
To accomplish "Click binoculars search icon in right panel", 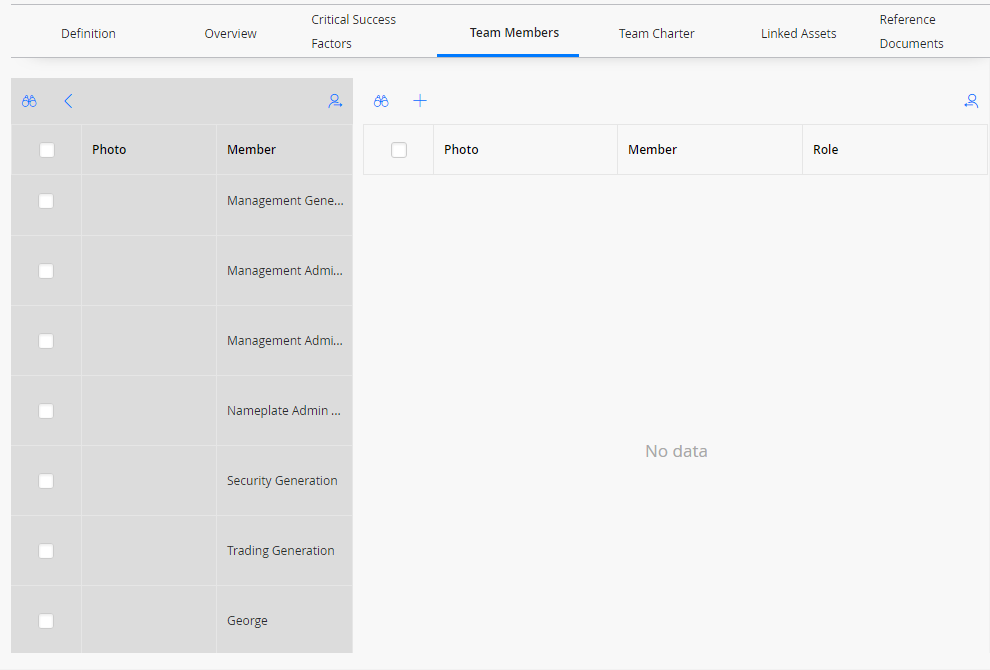I will (381, 101).
